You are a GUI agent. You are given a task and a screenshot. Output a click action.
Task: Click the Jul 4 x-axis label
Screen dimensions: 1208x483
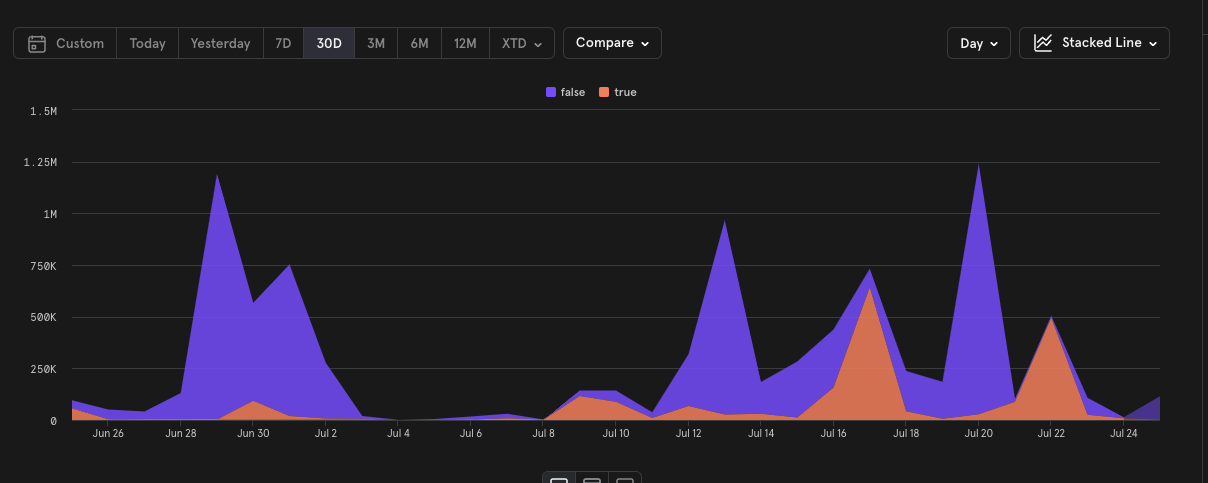pos(398,434)
